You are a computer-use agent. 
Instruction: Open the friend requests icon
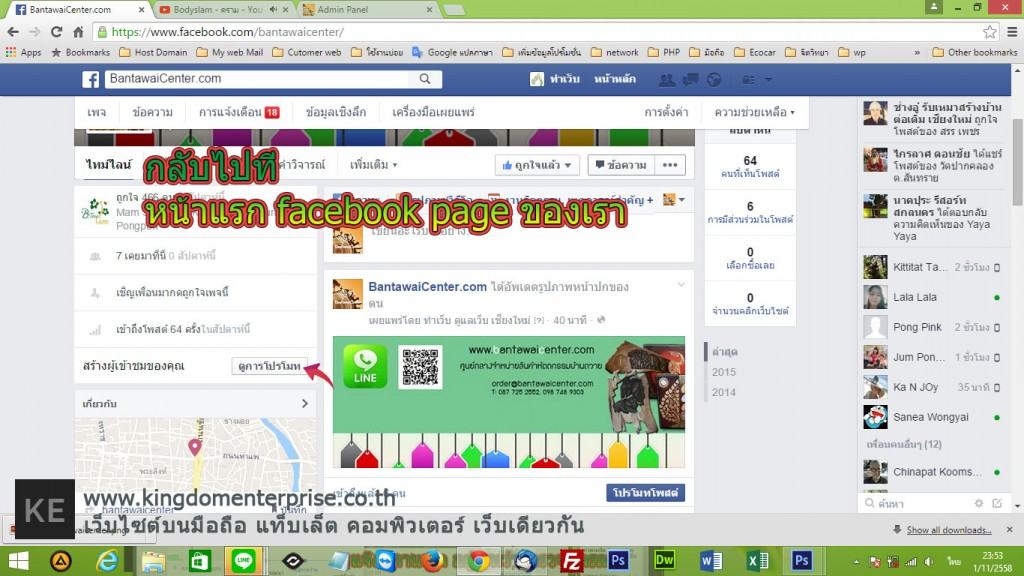668,80
